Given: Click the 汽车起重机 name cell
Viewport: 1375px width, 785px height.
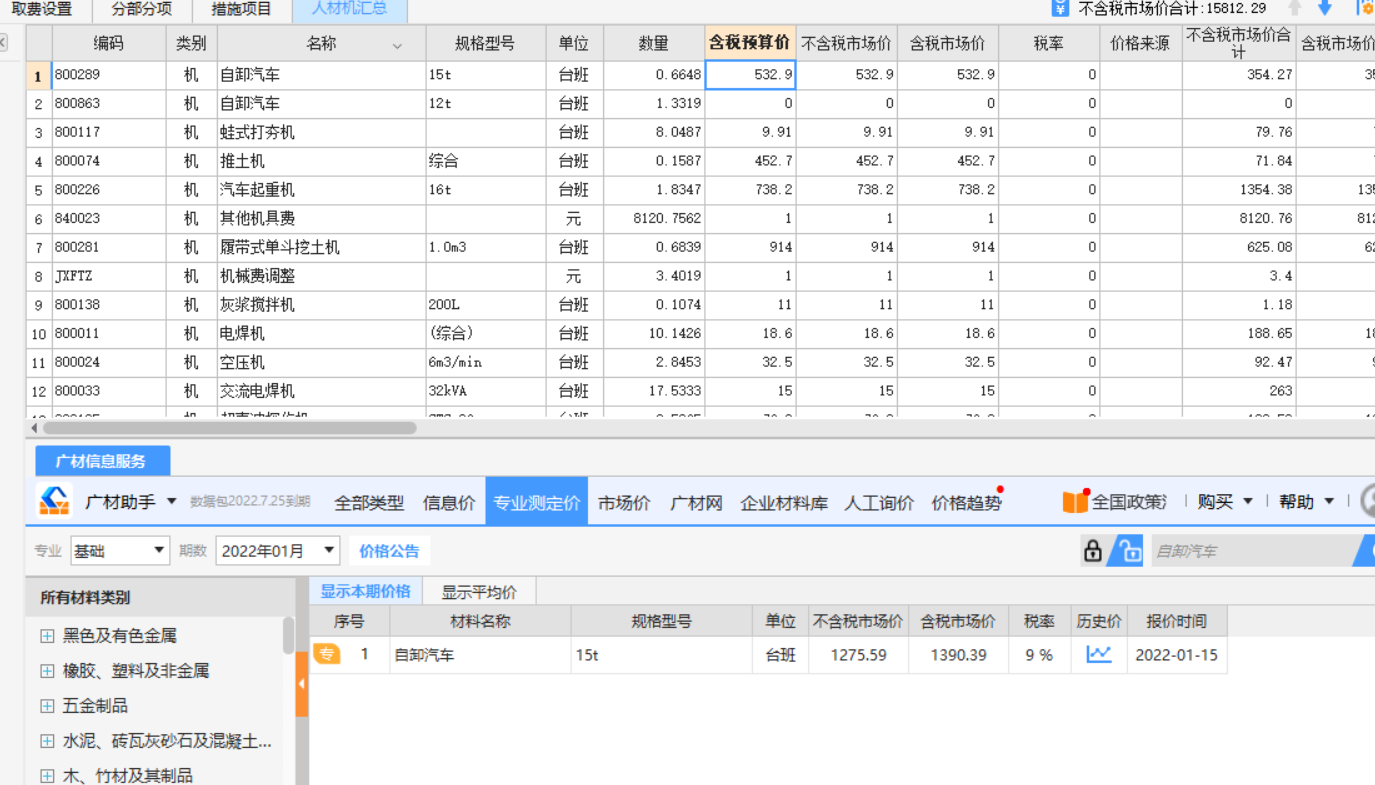Looking at the screenshot, I should click(x=321, y=190).
